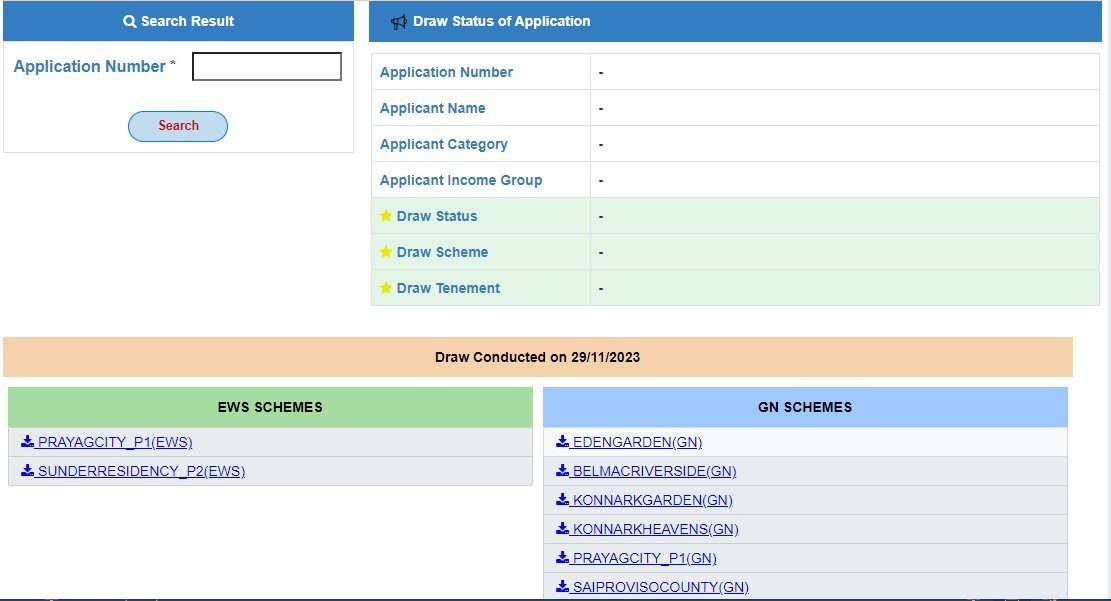The image size is (1111, 601).
Task: Focus the Application Number input field
Action: (x=266, y=67)
